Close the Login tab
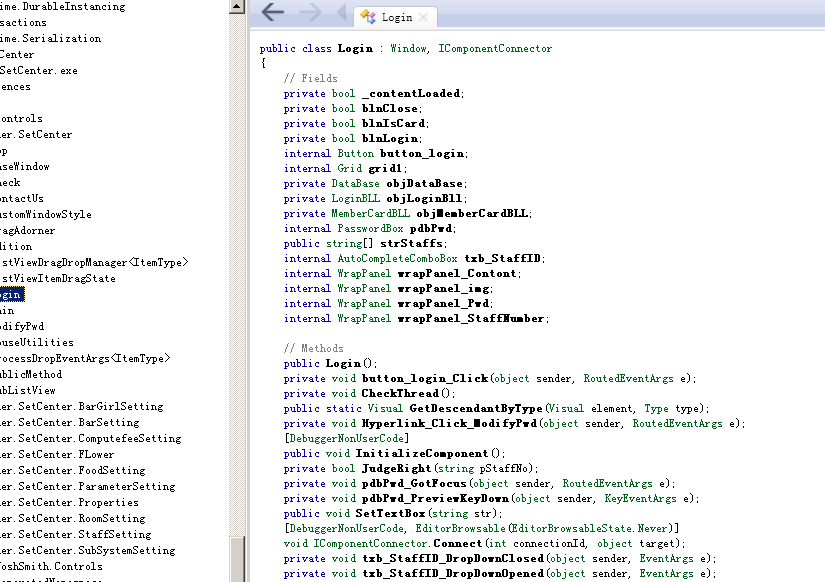825x582 pixels. [424, 18]
